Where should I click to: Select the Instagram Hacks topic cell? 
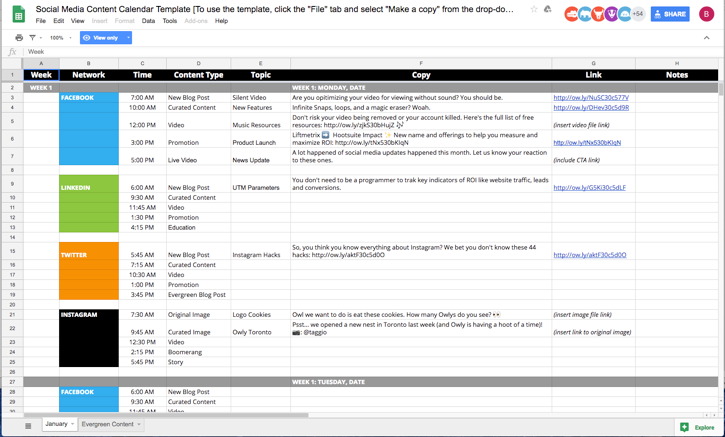[x=260, y=251]
